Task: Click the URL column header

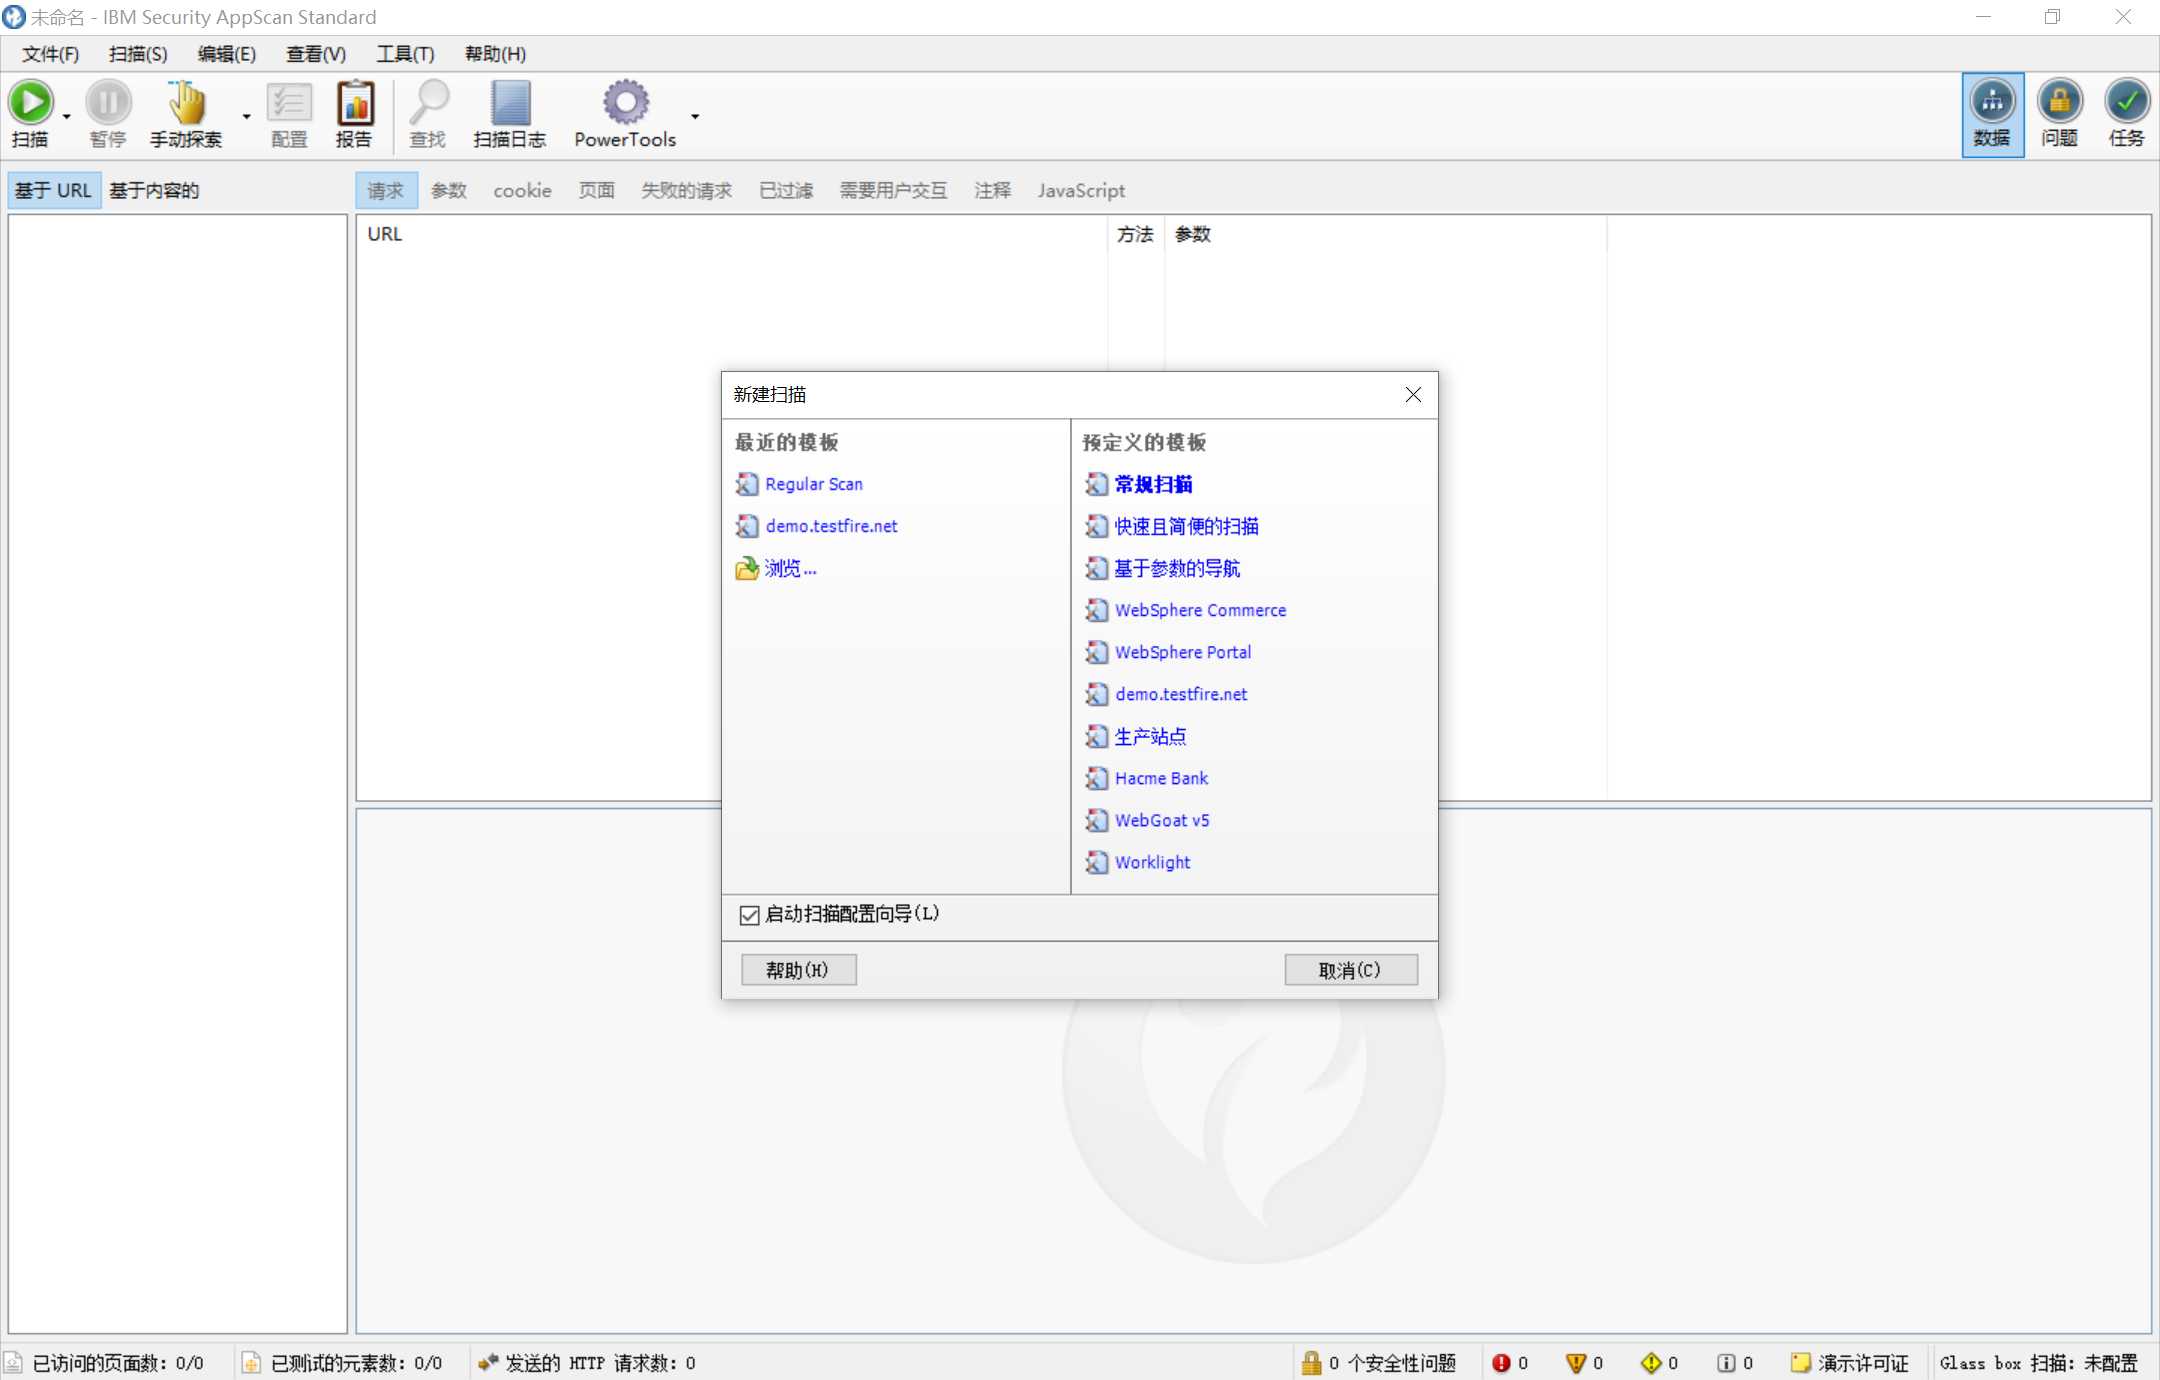Action: 732,234
